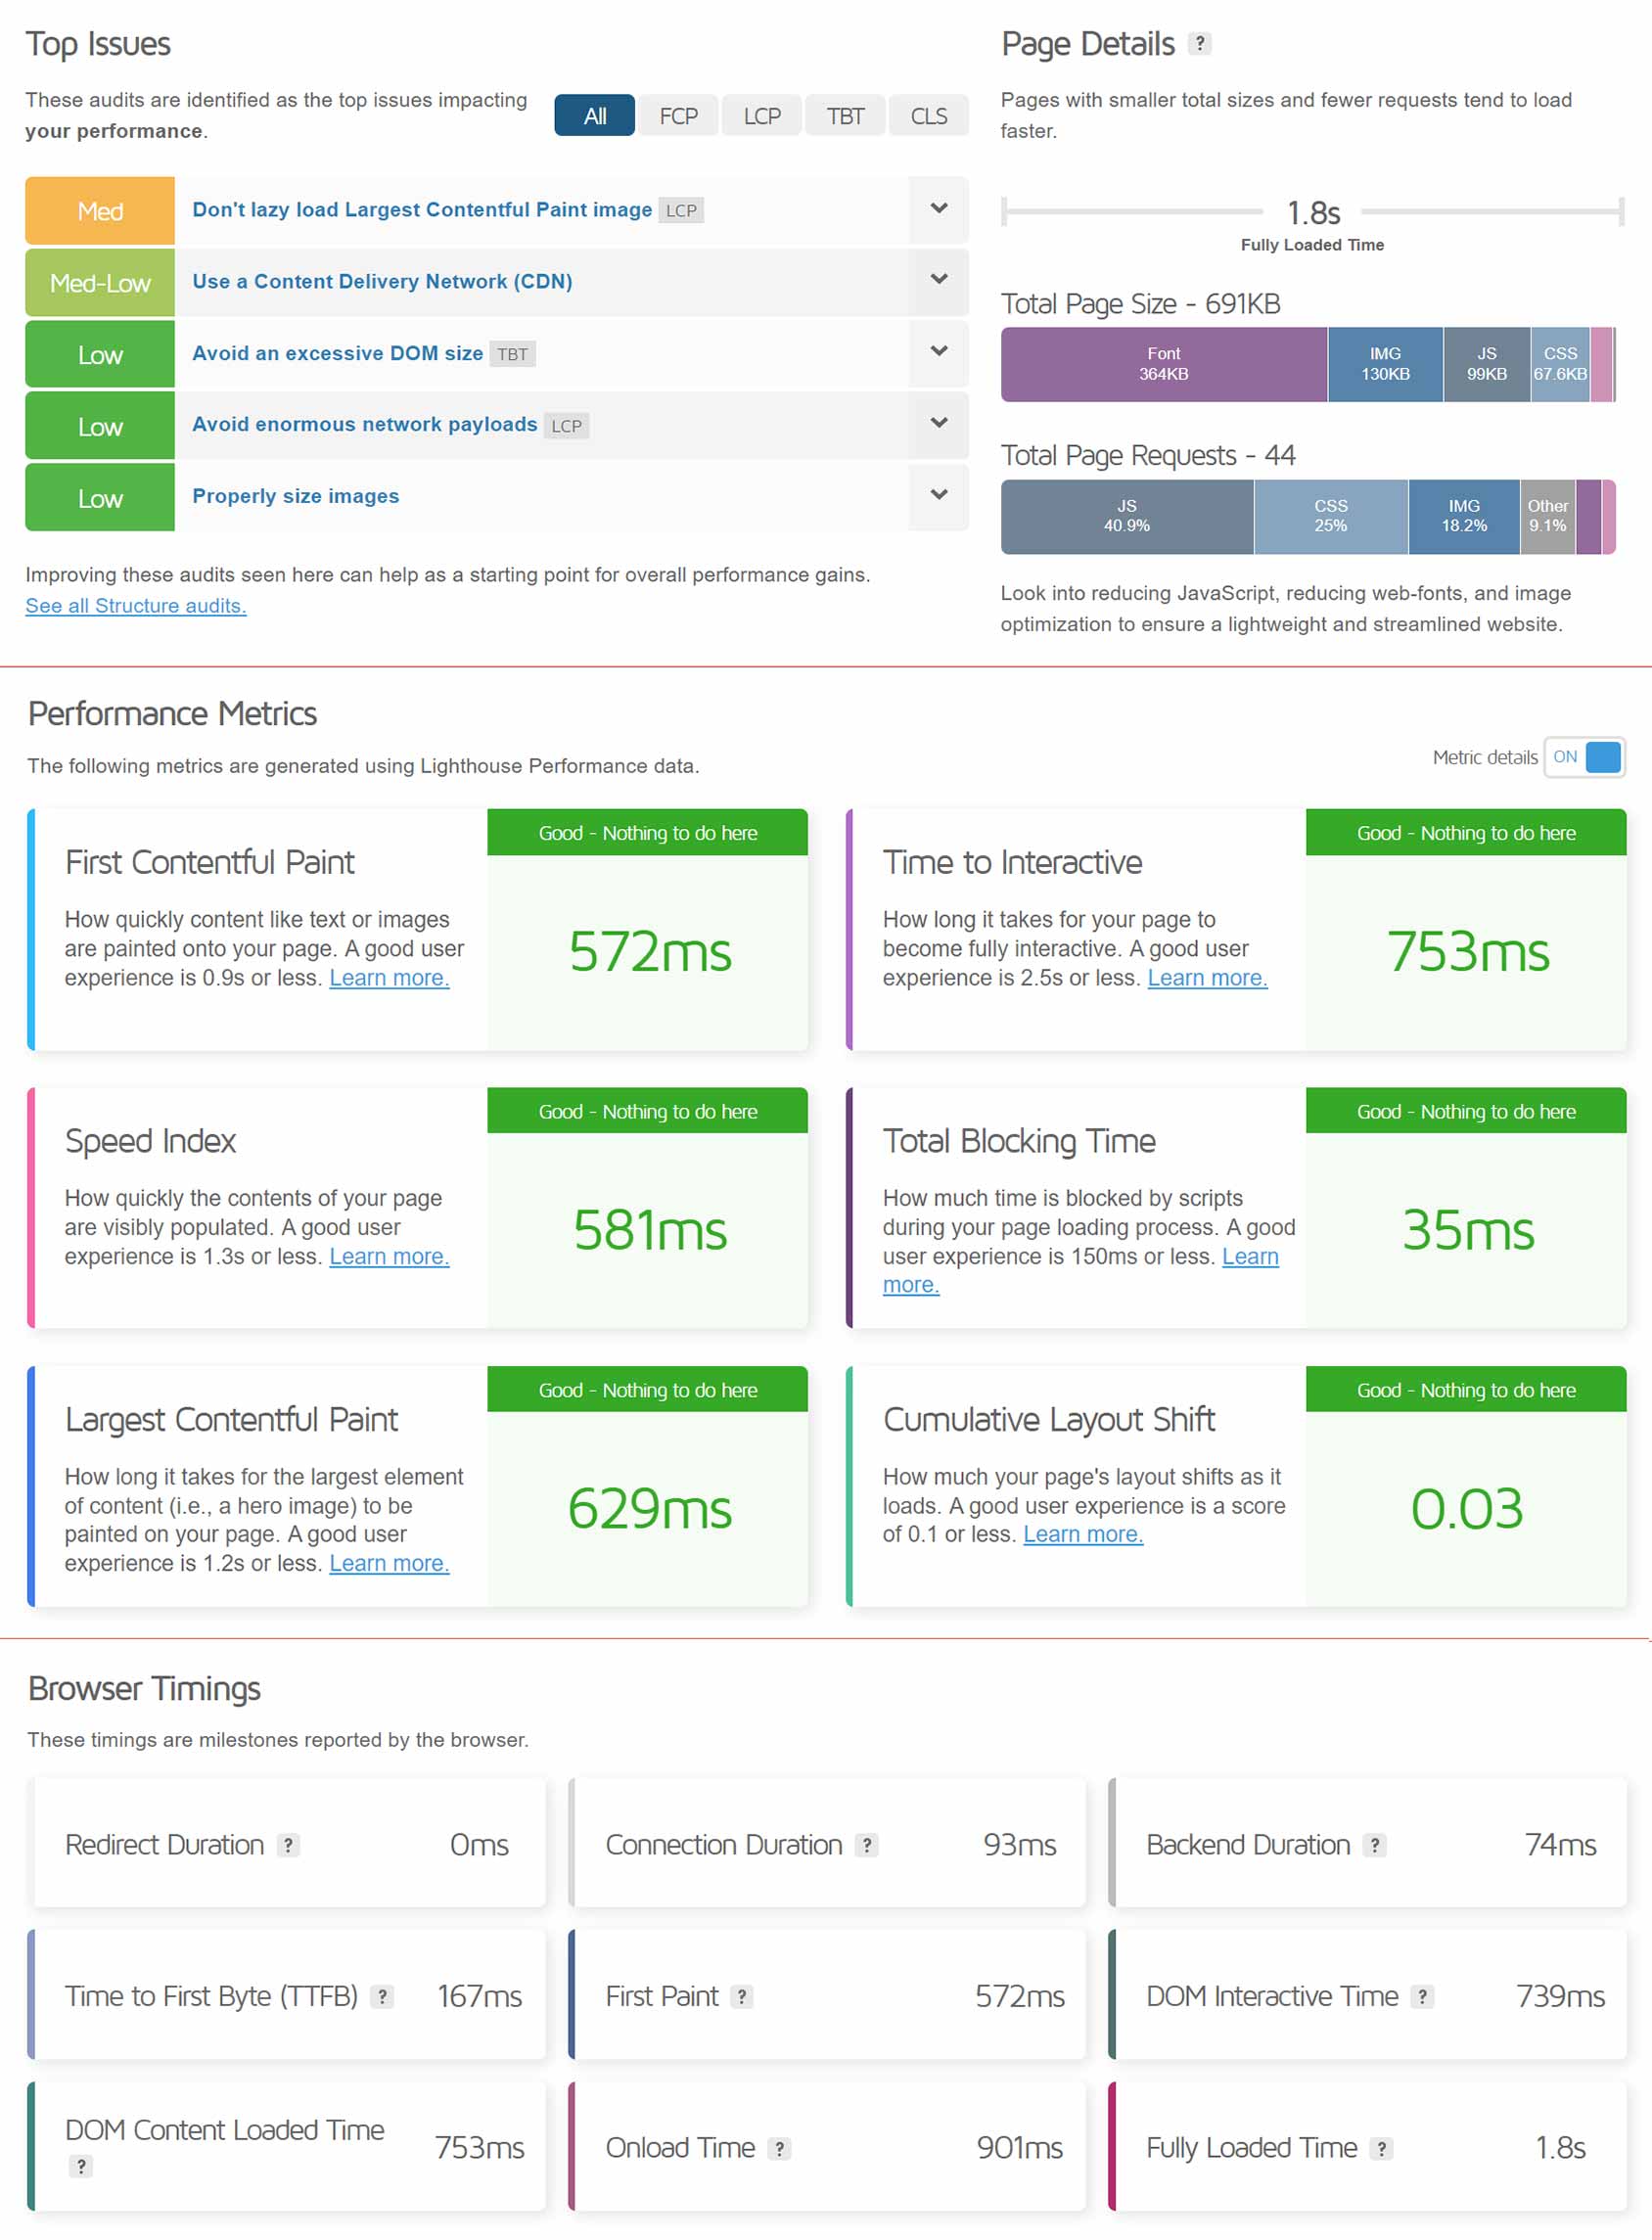
Task: Click Properly size images audit title
Action: click(295, 497)
